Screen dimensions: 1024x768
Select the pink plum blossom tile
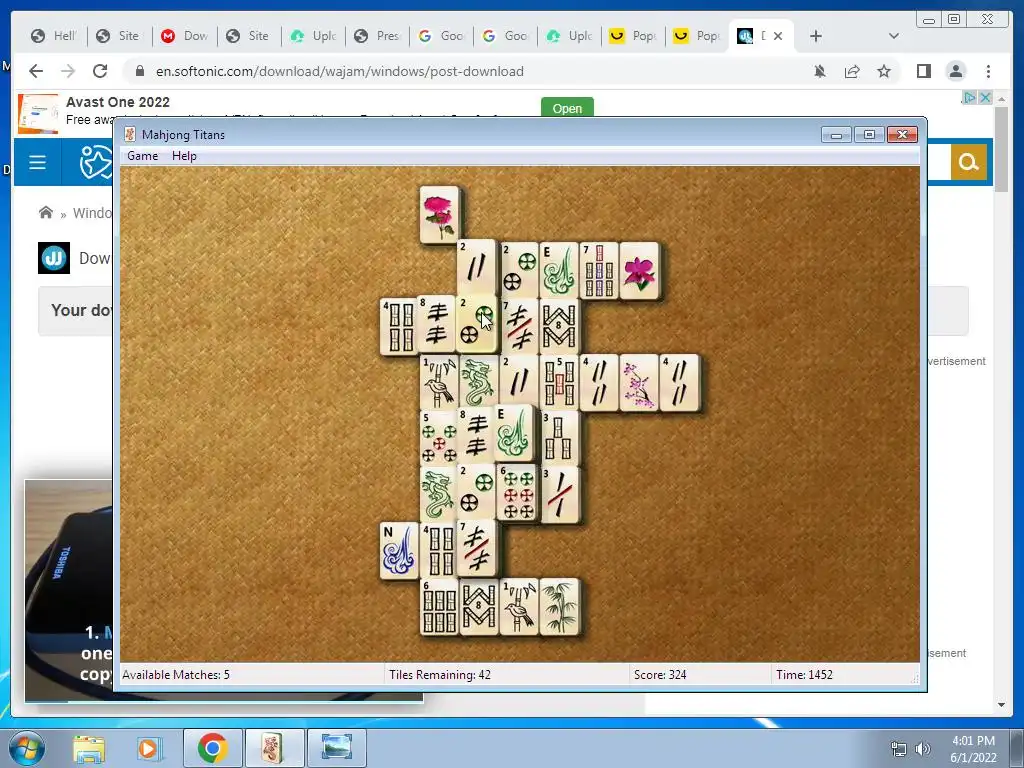pos(639,383)
